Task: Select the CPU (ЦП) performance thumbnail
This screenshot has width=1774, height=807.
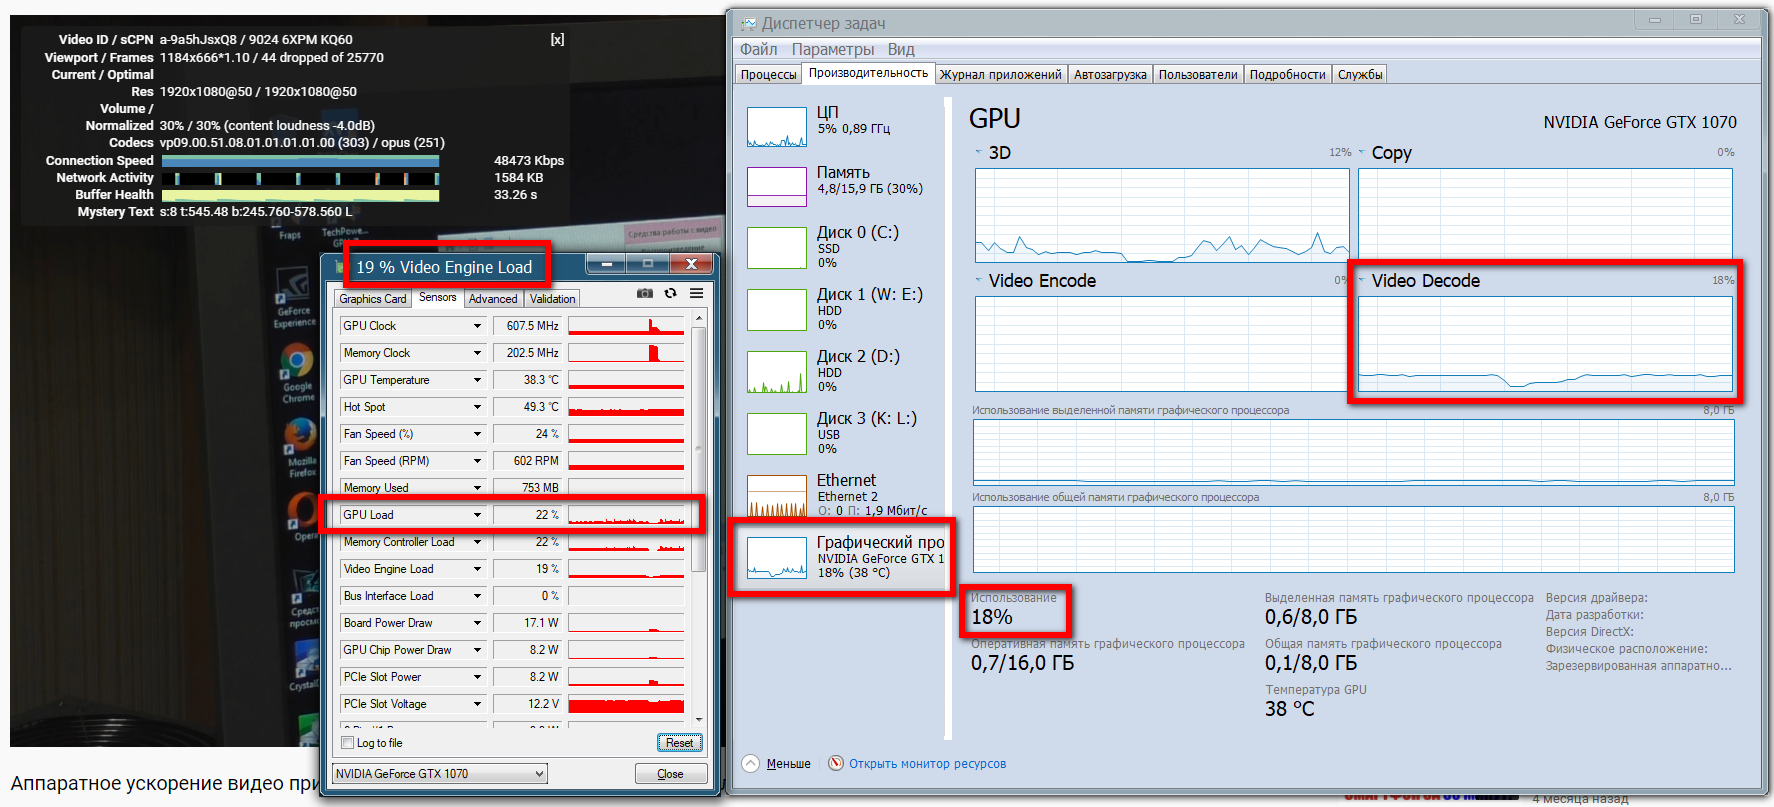Action: (777, 127)
